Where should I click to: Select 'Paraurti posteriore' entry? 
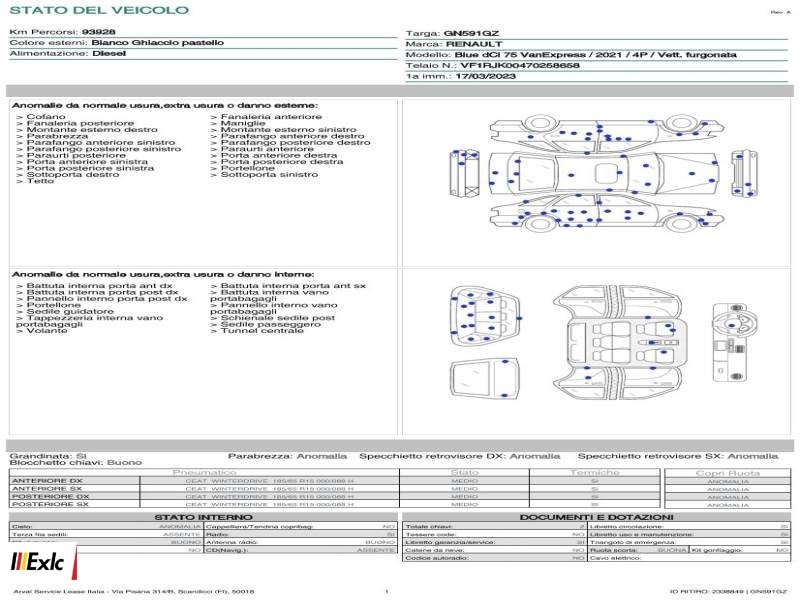click(76, 155)
